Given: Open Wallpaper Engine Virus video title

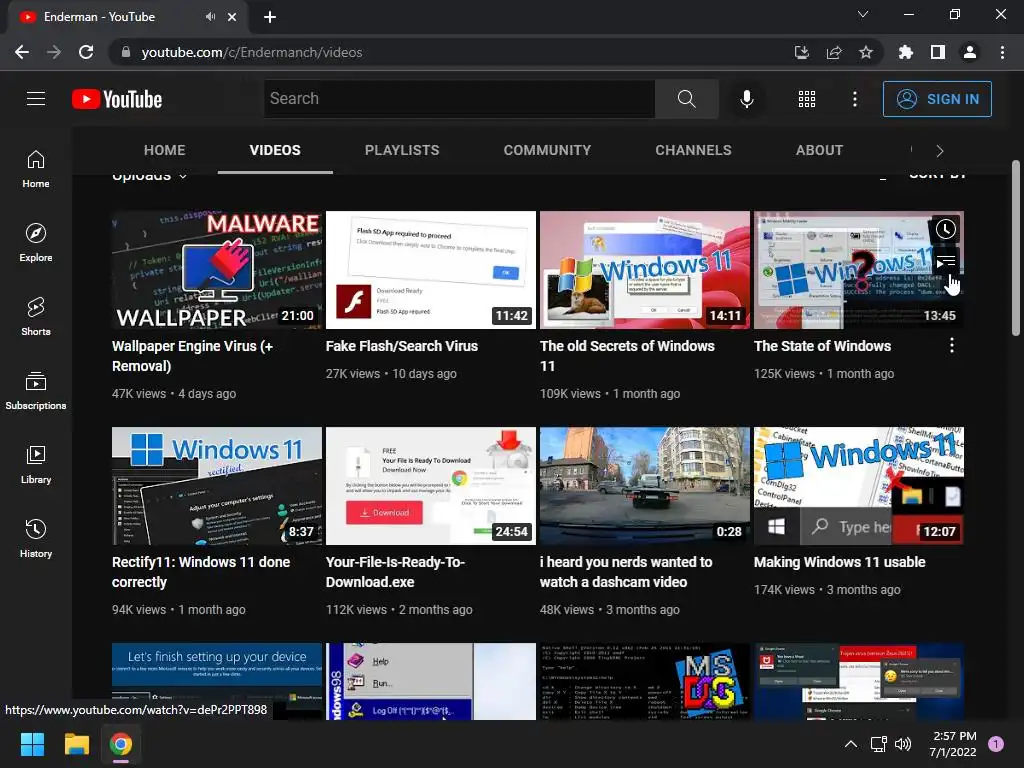Looking at the screenshot, I should [193, 356].
